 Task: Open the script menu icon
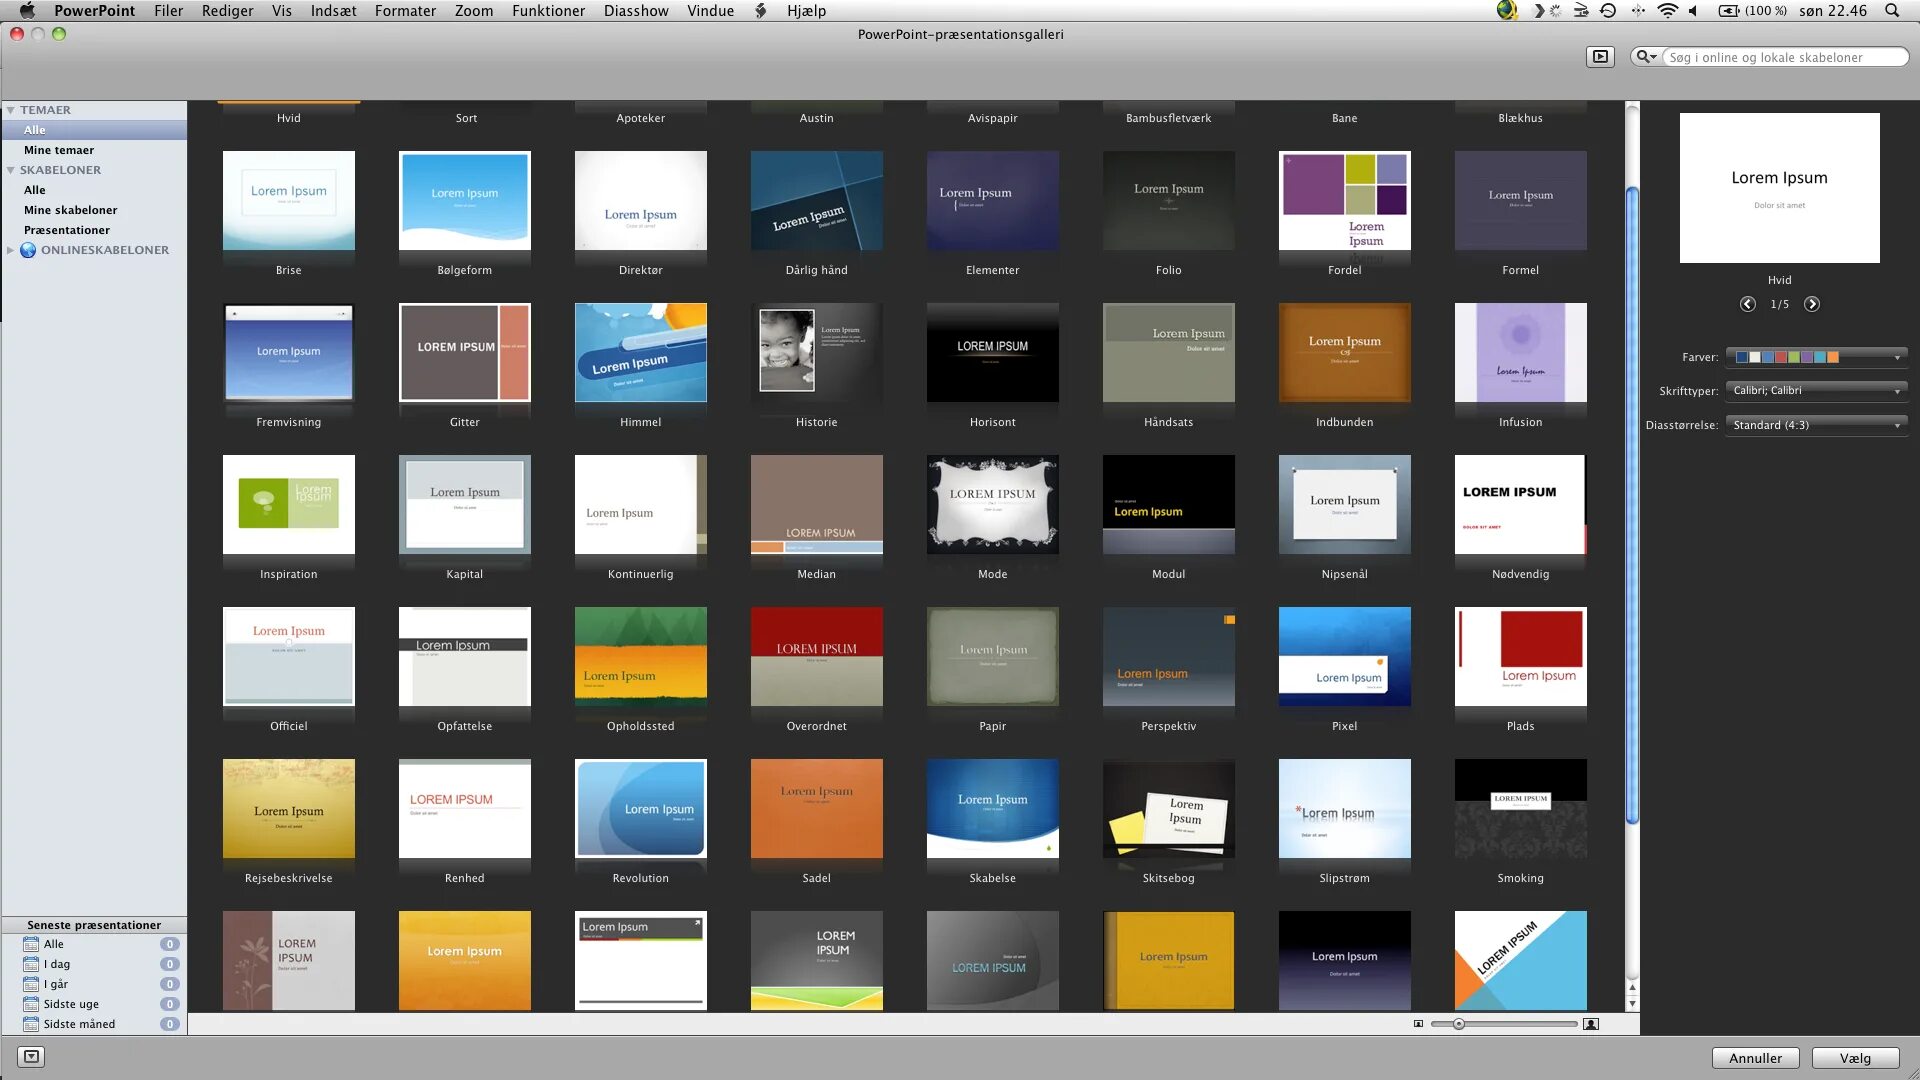[x=760, y=11]
